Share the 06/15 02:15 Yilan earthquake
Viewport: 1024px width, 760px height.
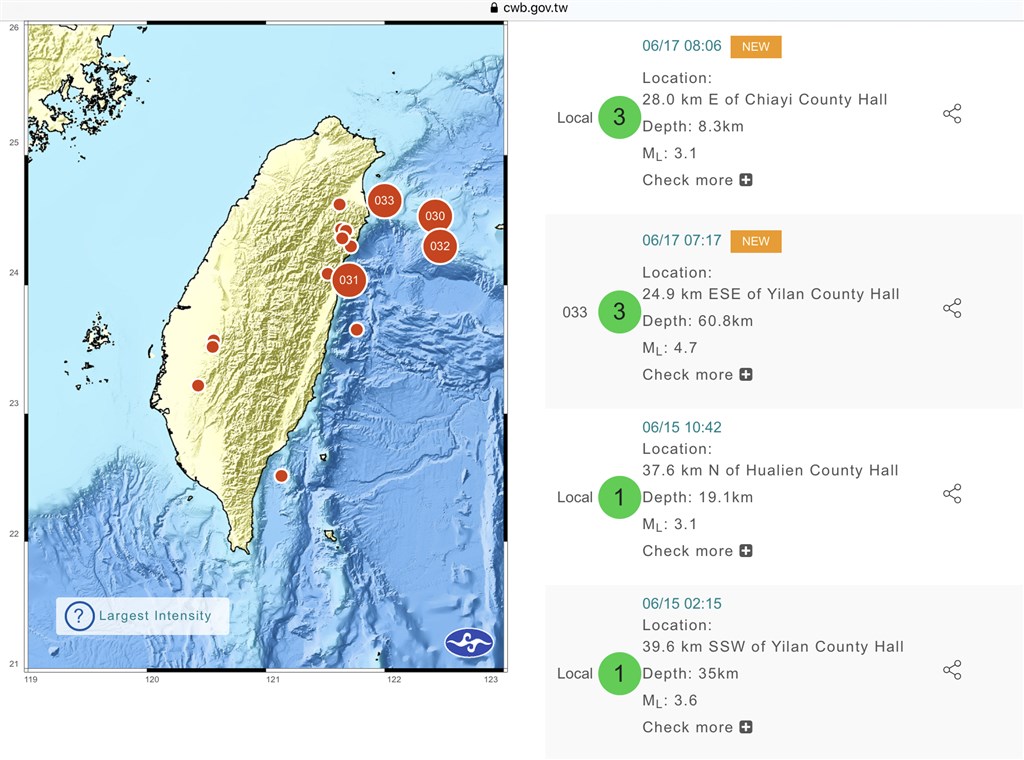point(952,669)
